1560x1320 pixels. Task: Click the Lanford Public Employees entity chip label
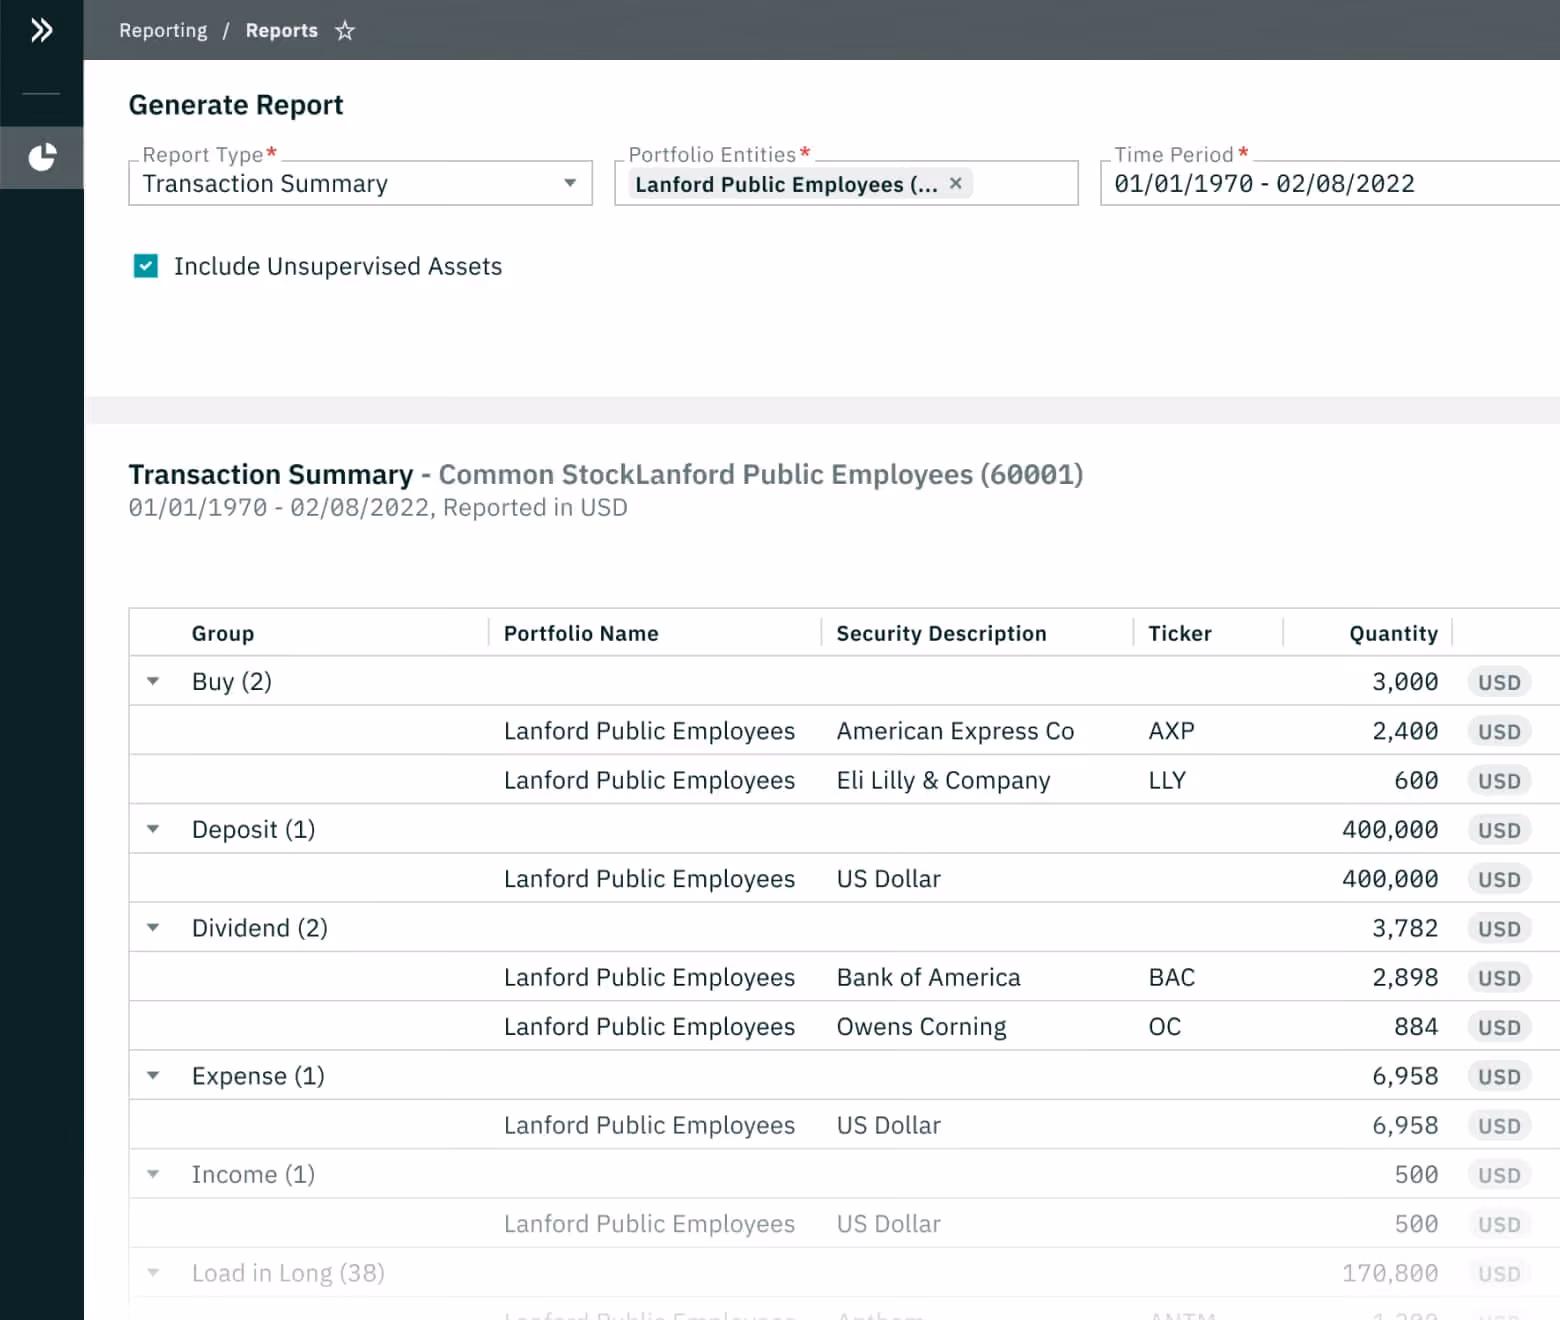(x=786, y=184)
